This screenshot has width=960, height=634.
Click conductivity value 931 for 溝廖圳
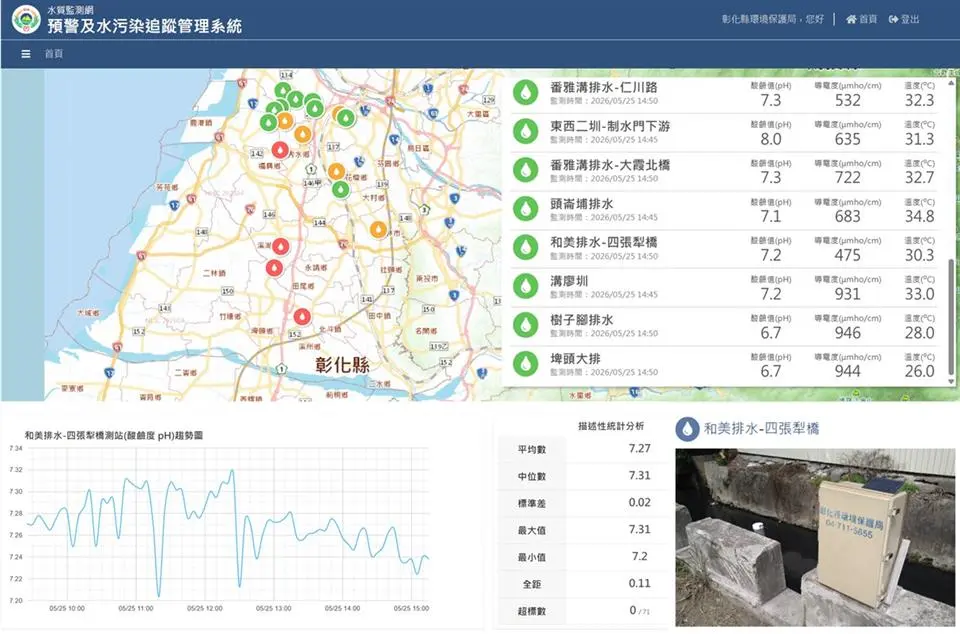click(847, 294)
